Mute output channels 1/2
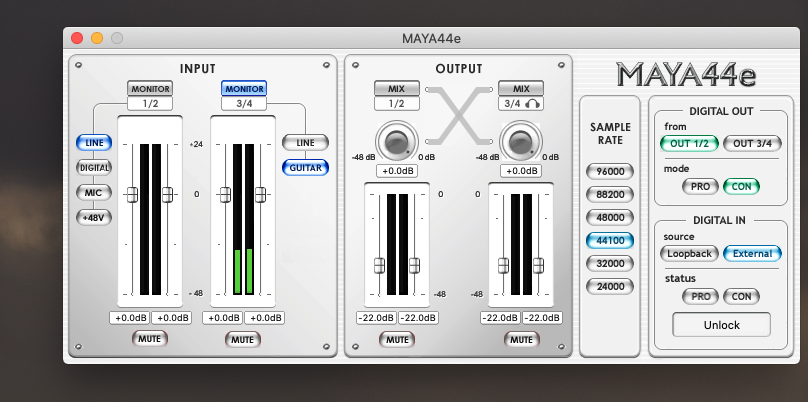This screenshot has height=402, width=808. pos(397,340)
